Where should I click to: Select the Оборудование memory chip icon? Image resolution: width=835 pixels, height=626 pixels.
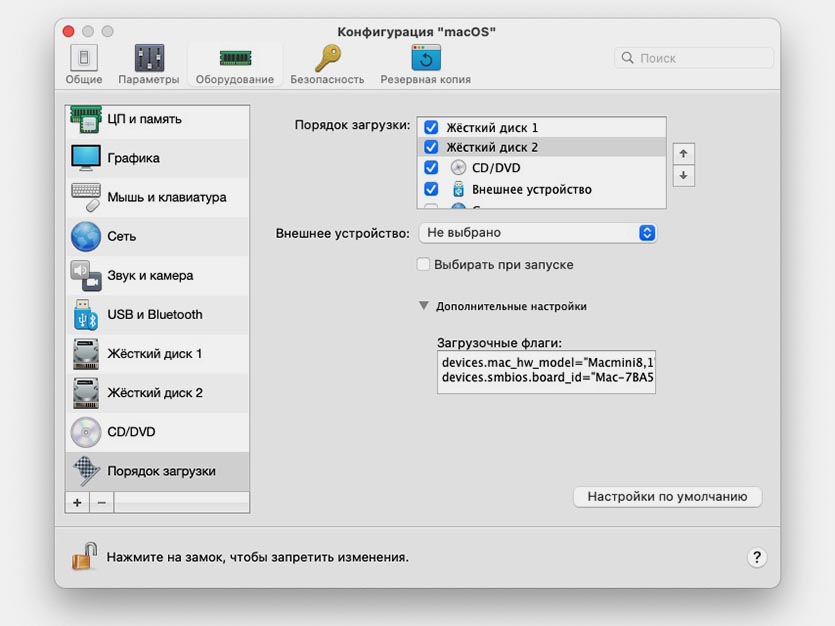coord(235,57)
